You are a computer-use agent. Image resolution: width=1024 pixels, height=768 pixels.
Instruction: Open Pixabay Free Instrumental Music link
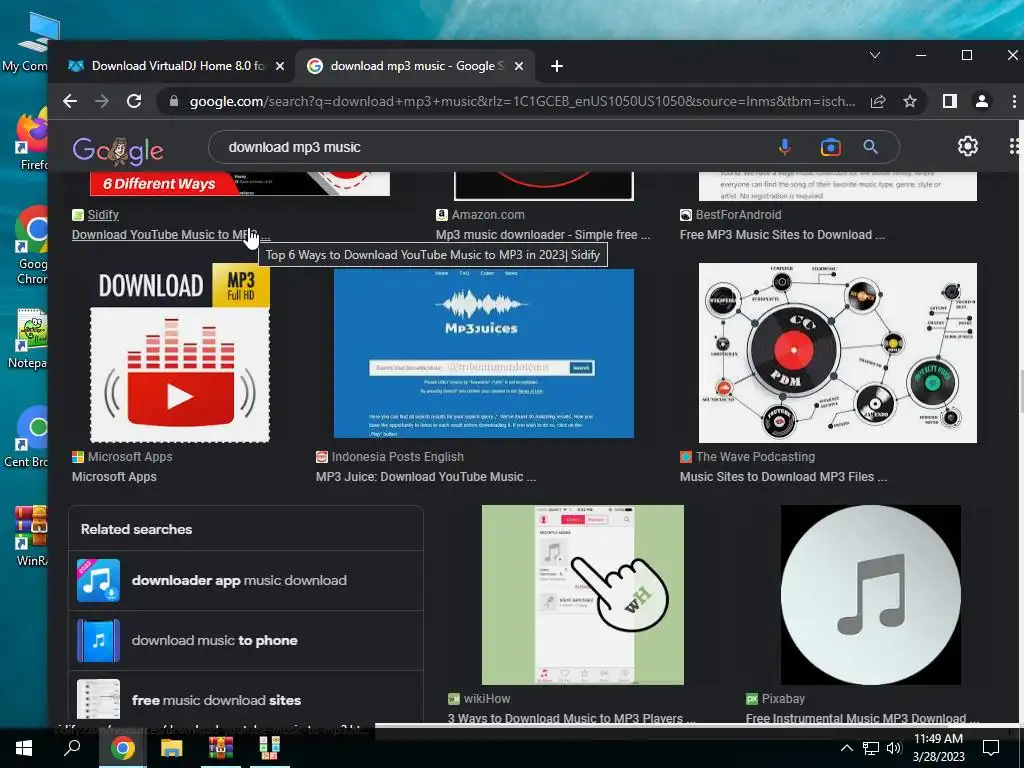862,718
